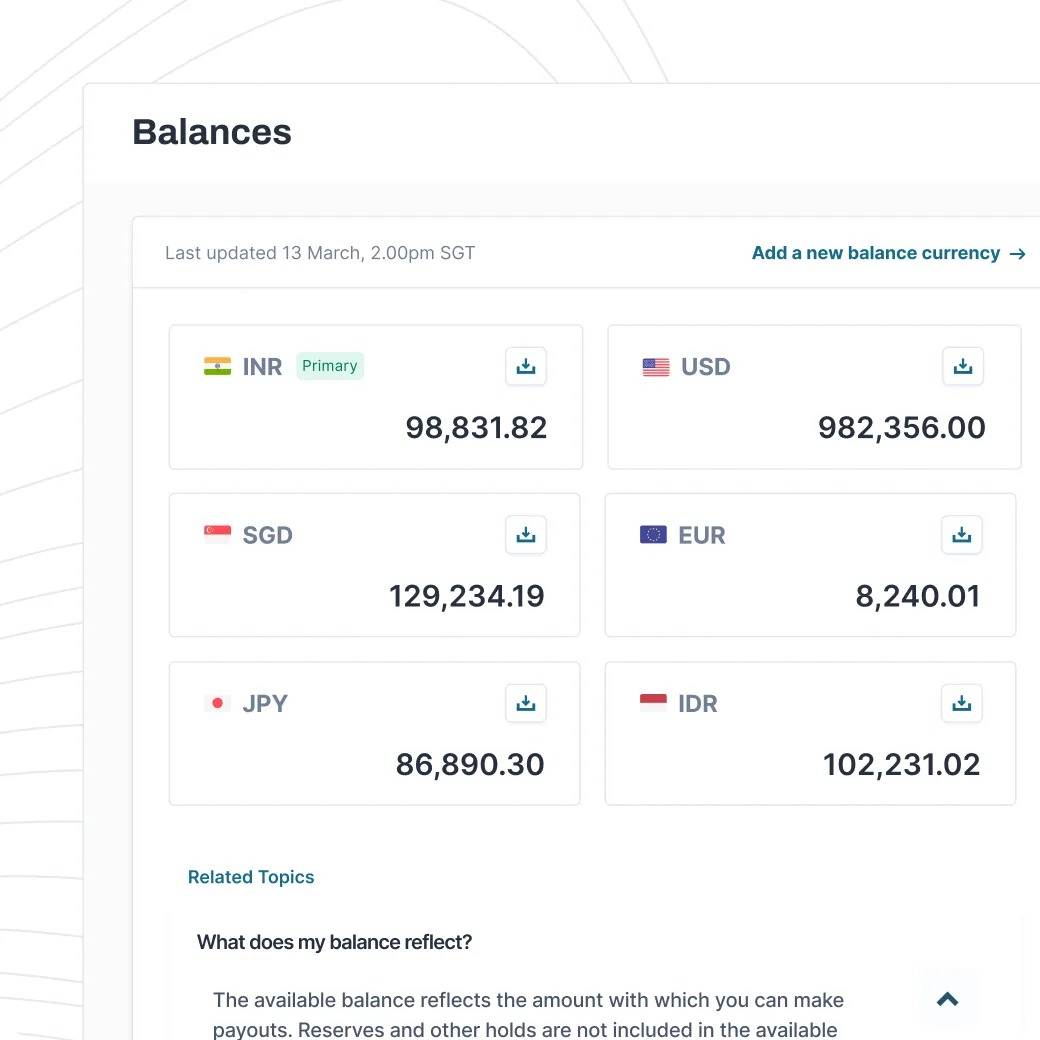Image resolution: width=1040 pixels, height=1040 pixels.
Task: Download the INR balance statement
Action: (526, 366)
